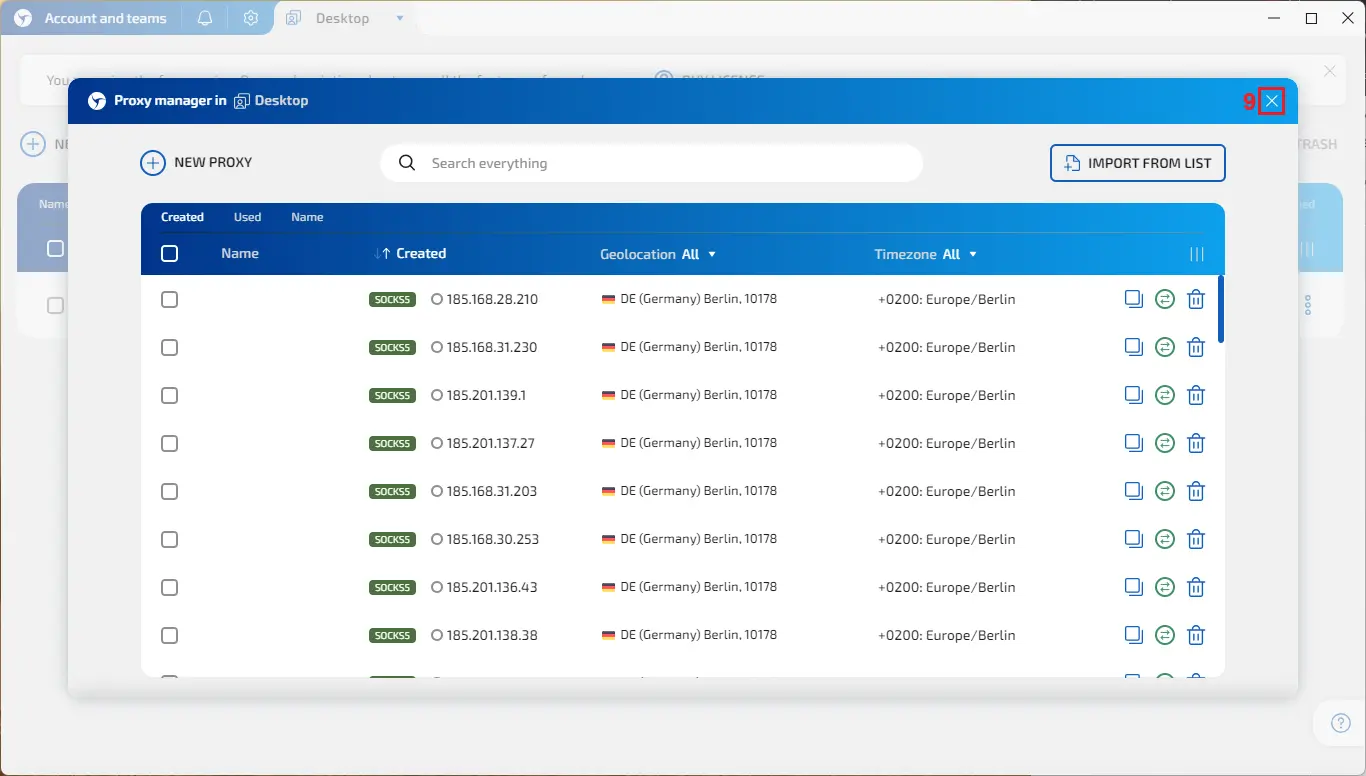Image resolution: width=1366 pixels, height=776 pixels.
Task: Open the Timezone All filter dropdown
Action: click(926, 254)
